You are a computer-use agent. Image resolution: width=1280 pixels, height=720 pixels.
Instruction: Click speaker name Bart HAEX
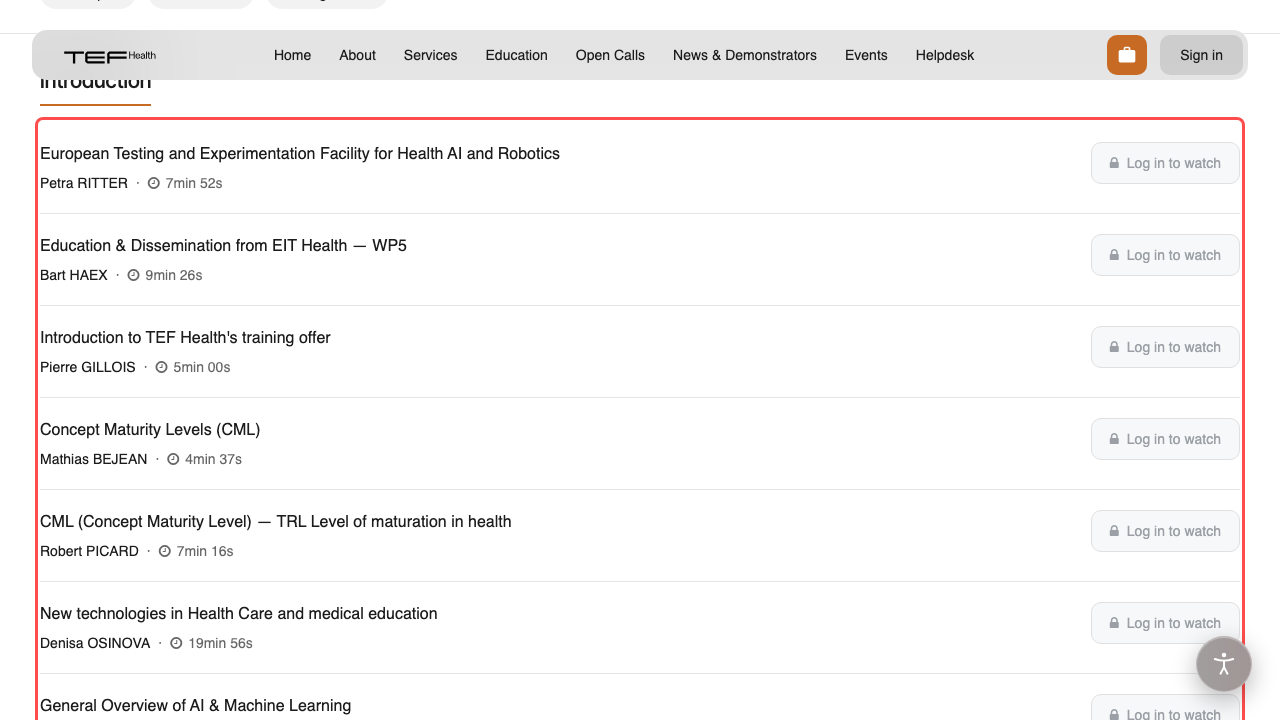point(74,275)
